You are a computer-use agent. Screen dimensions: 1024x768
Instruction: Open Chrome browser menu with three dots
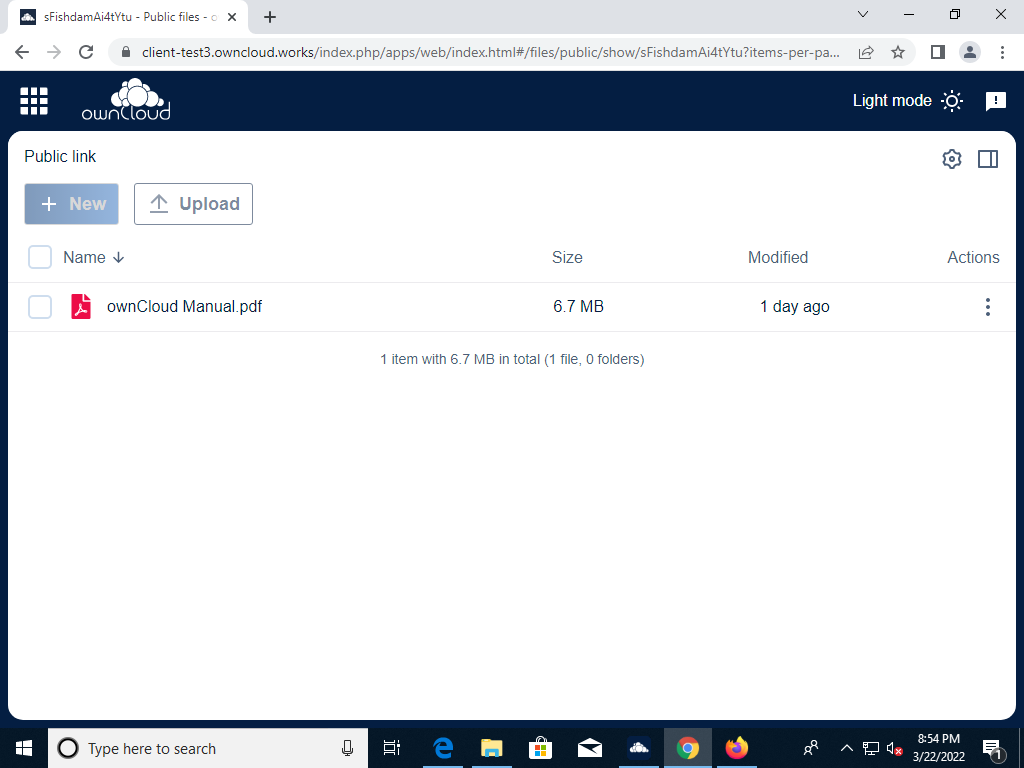[x=1003, y=51]
